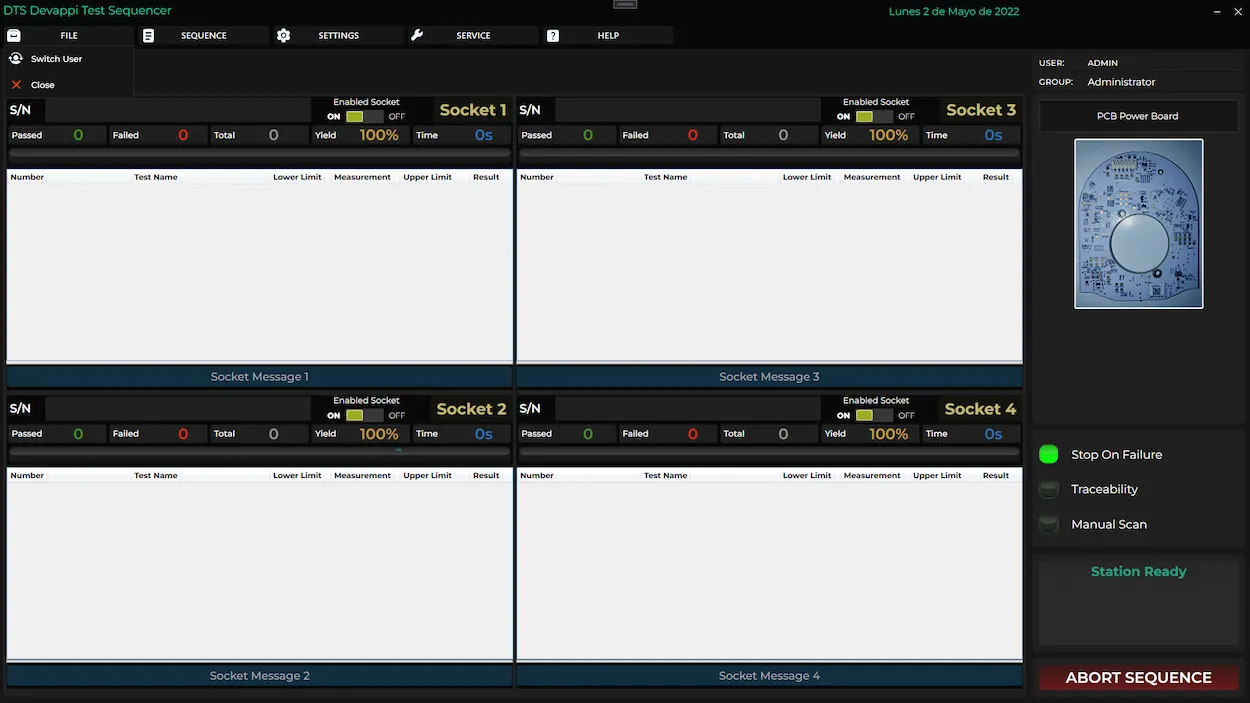Click the Socket 4 Passed count value

point(588,434)
